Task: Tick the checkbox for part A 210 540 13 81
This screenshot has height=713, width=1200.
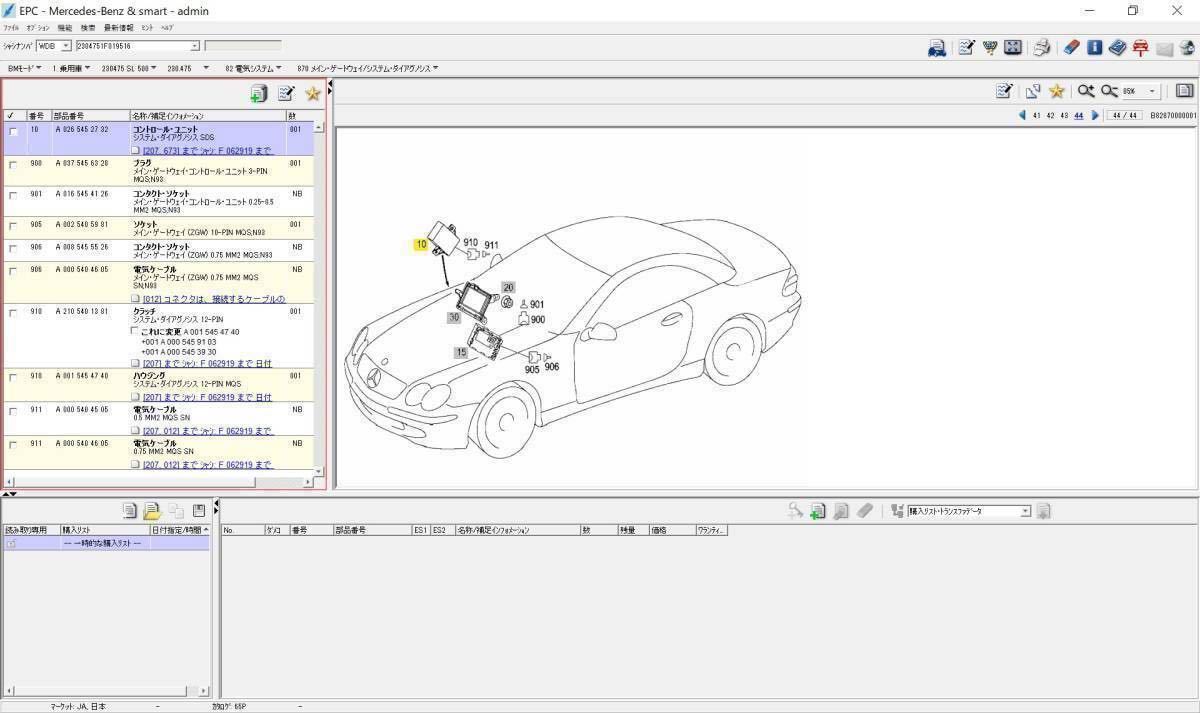Action: pos(13,313)
